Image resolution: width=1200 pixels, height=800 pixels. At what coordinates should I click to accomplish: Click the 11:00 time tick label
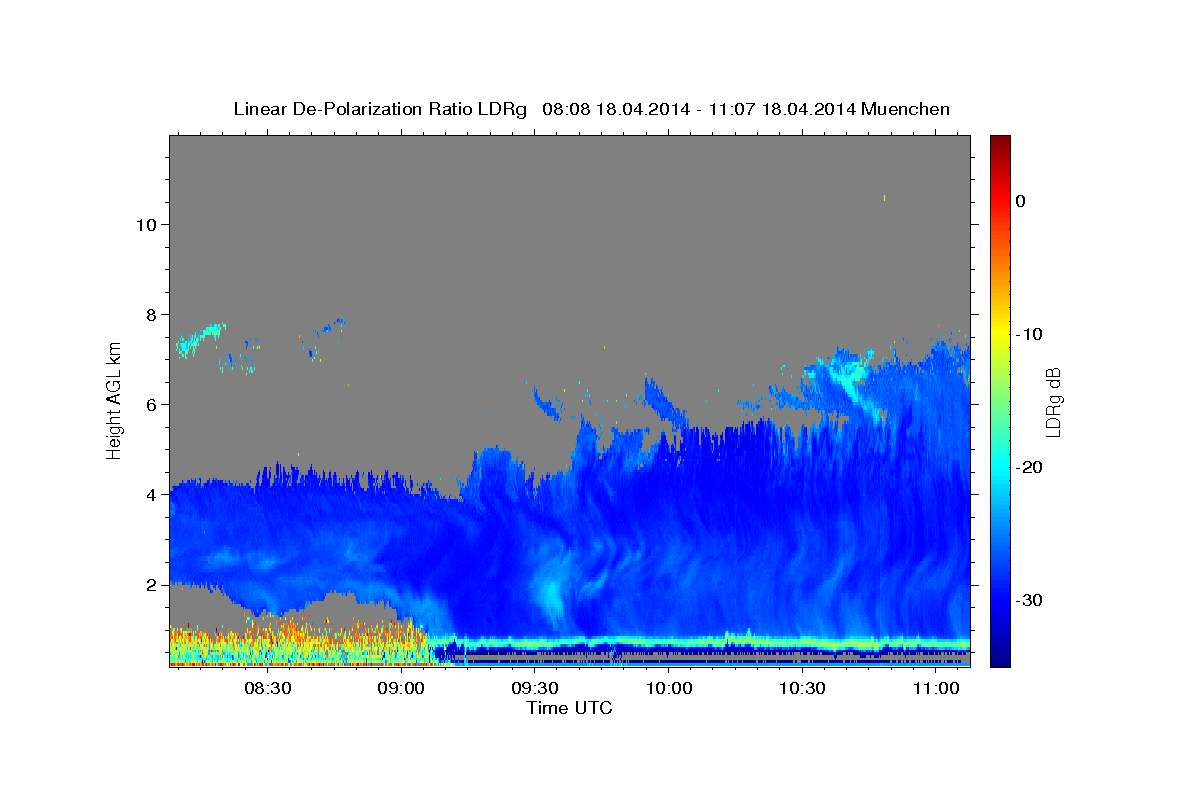click(935, 689)
